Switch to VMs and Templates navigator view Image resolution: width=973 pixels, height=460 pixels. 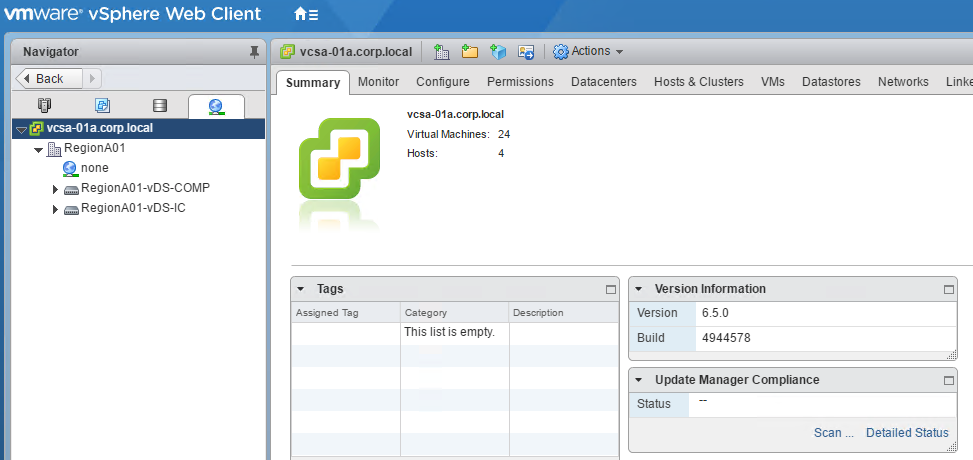click(x=102, y=105)
